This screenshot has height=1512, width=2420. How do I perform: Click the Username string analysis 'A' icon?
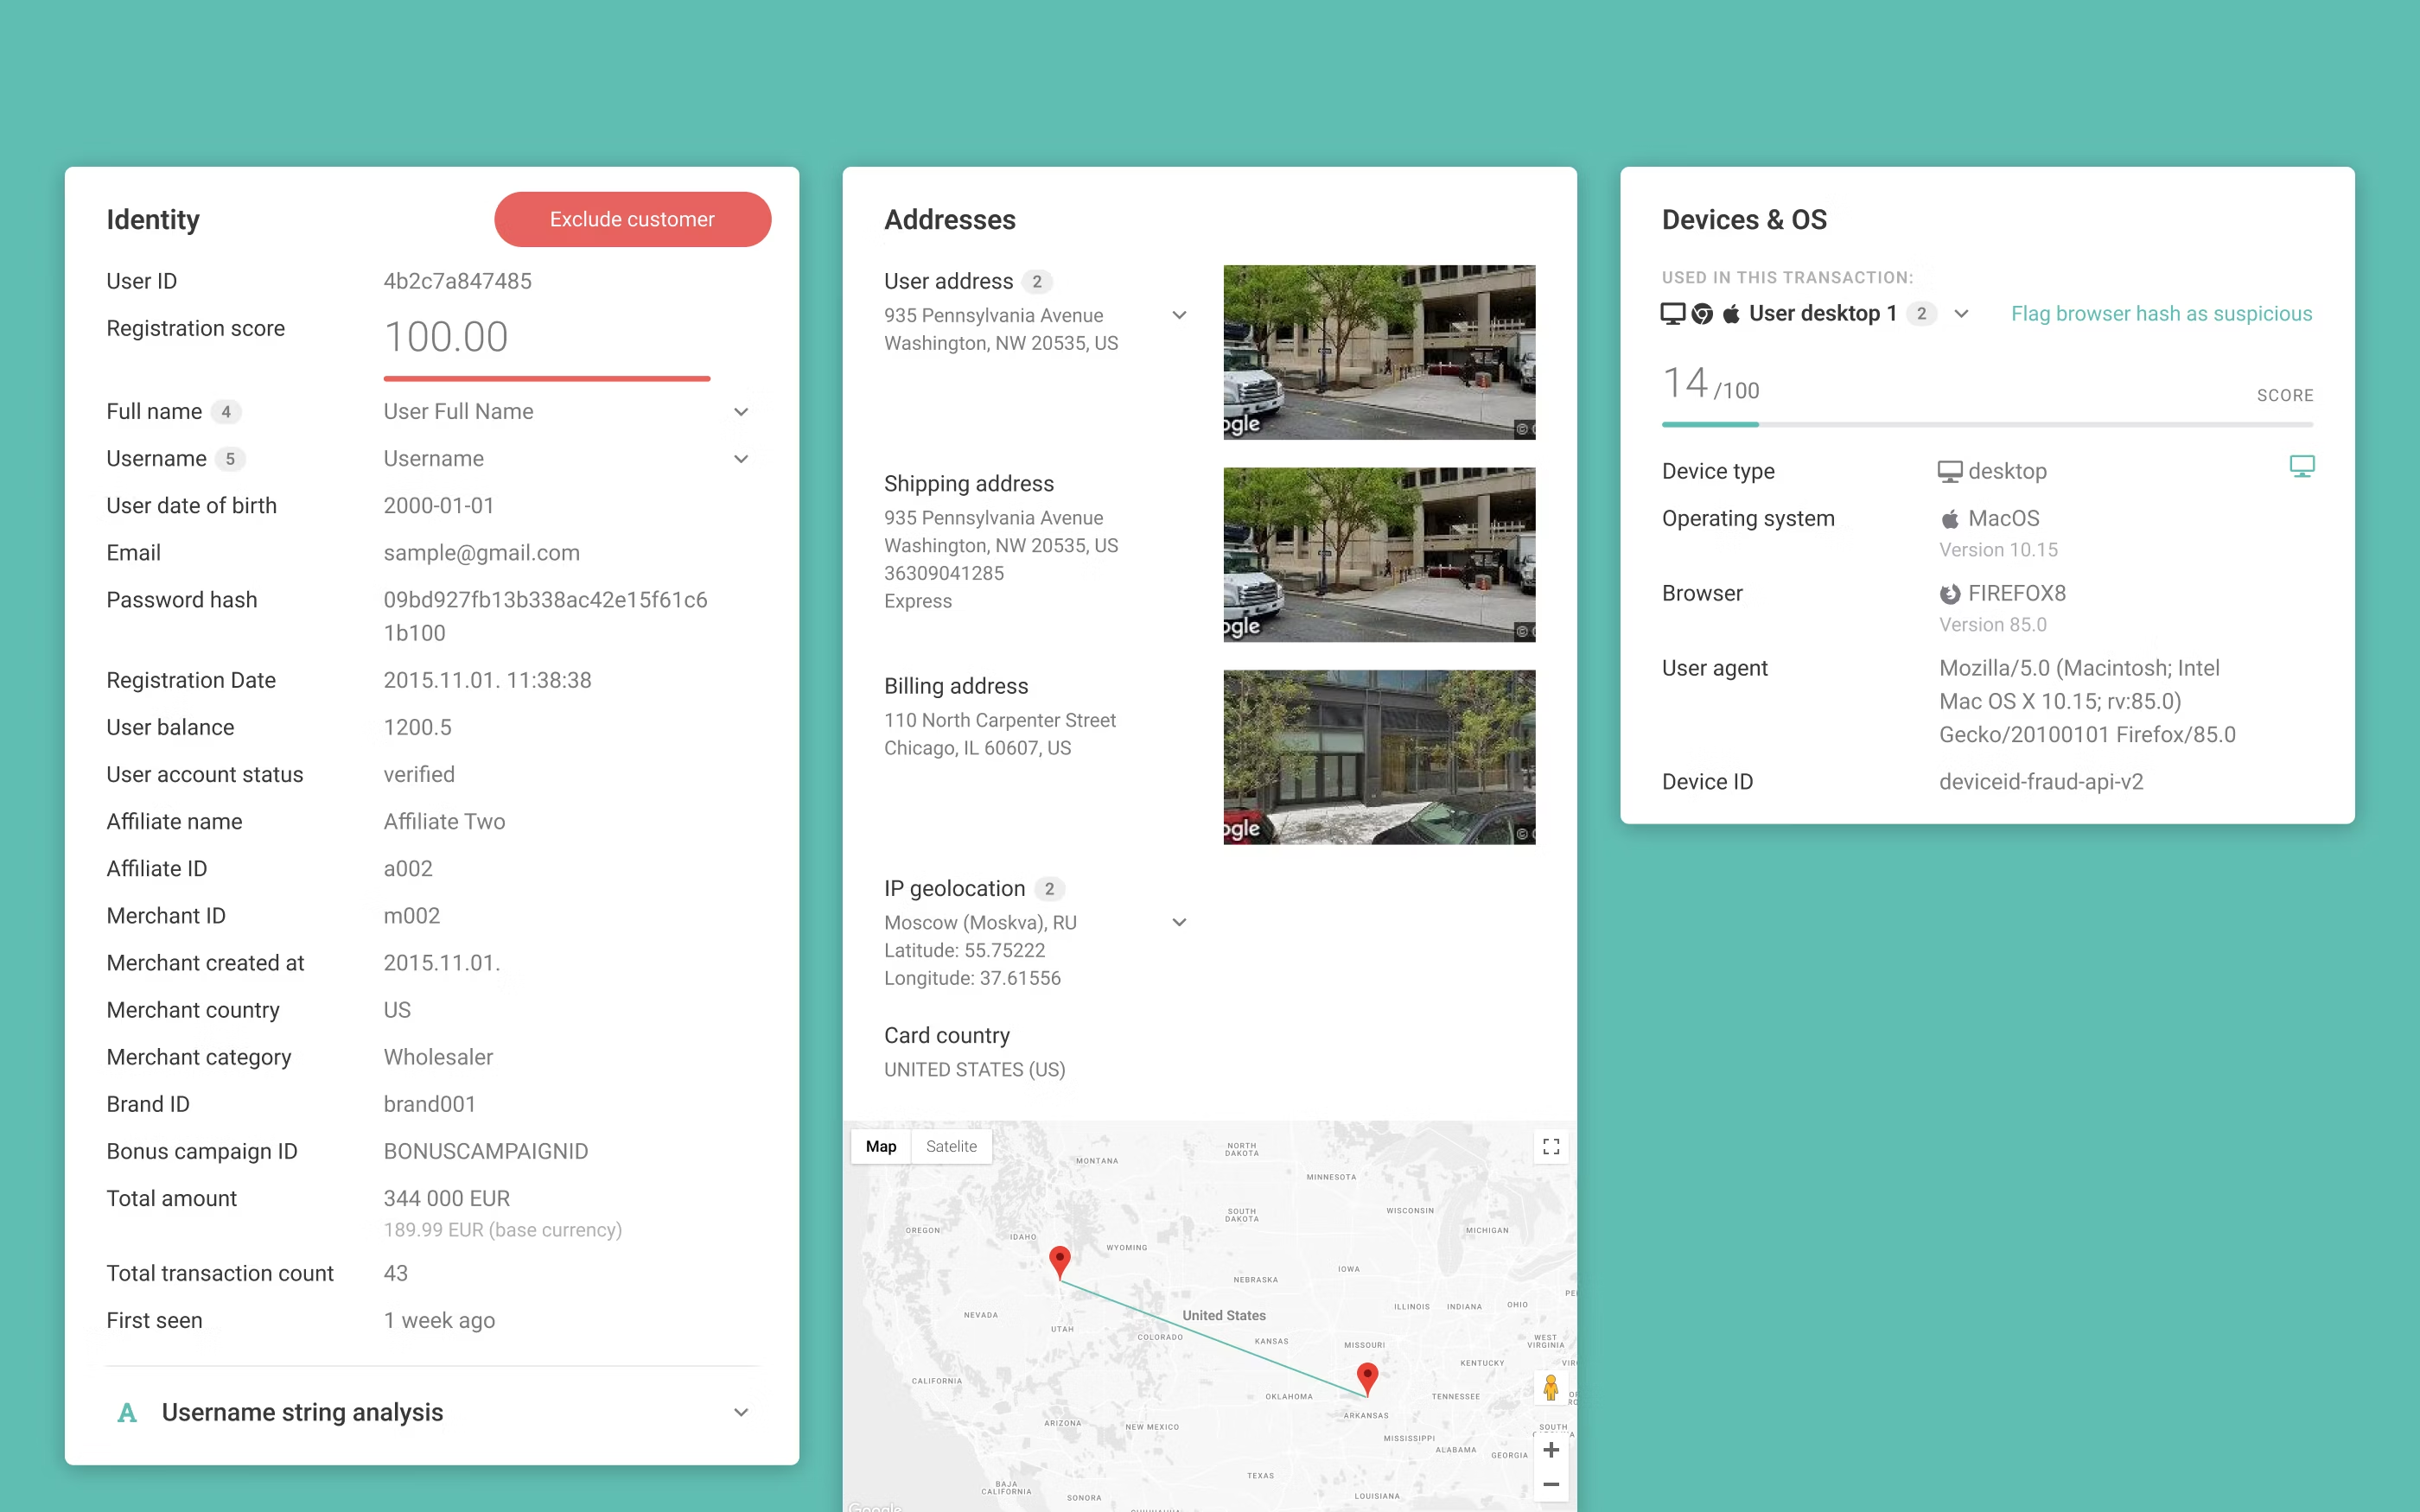click(127, 1412)
